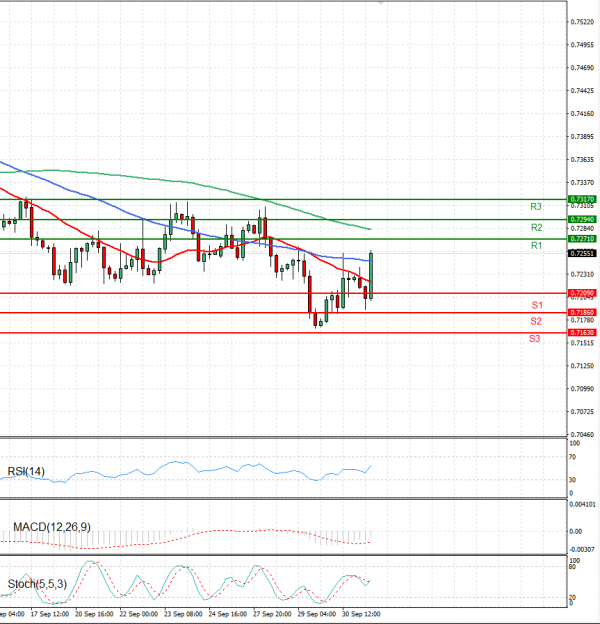Click the MACD scale value -0.00307
The width and height of the screenshot is (600, 624).
582,550
